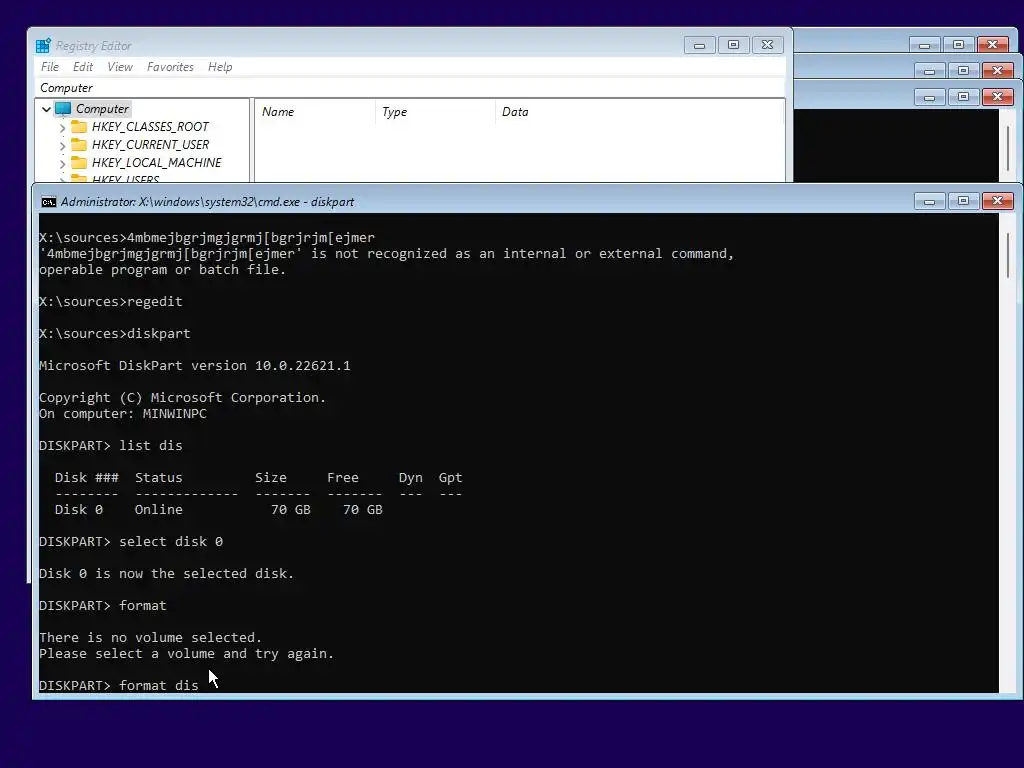Maximize the Registry Editor window
This screenshot has width=1024, height=768.
(733, 45)
